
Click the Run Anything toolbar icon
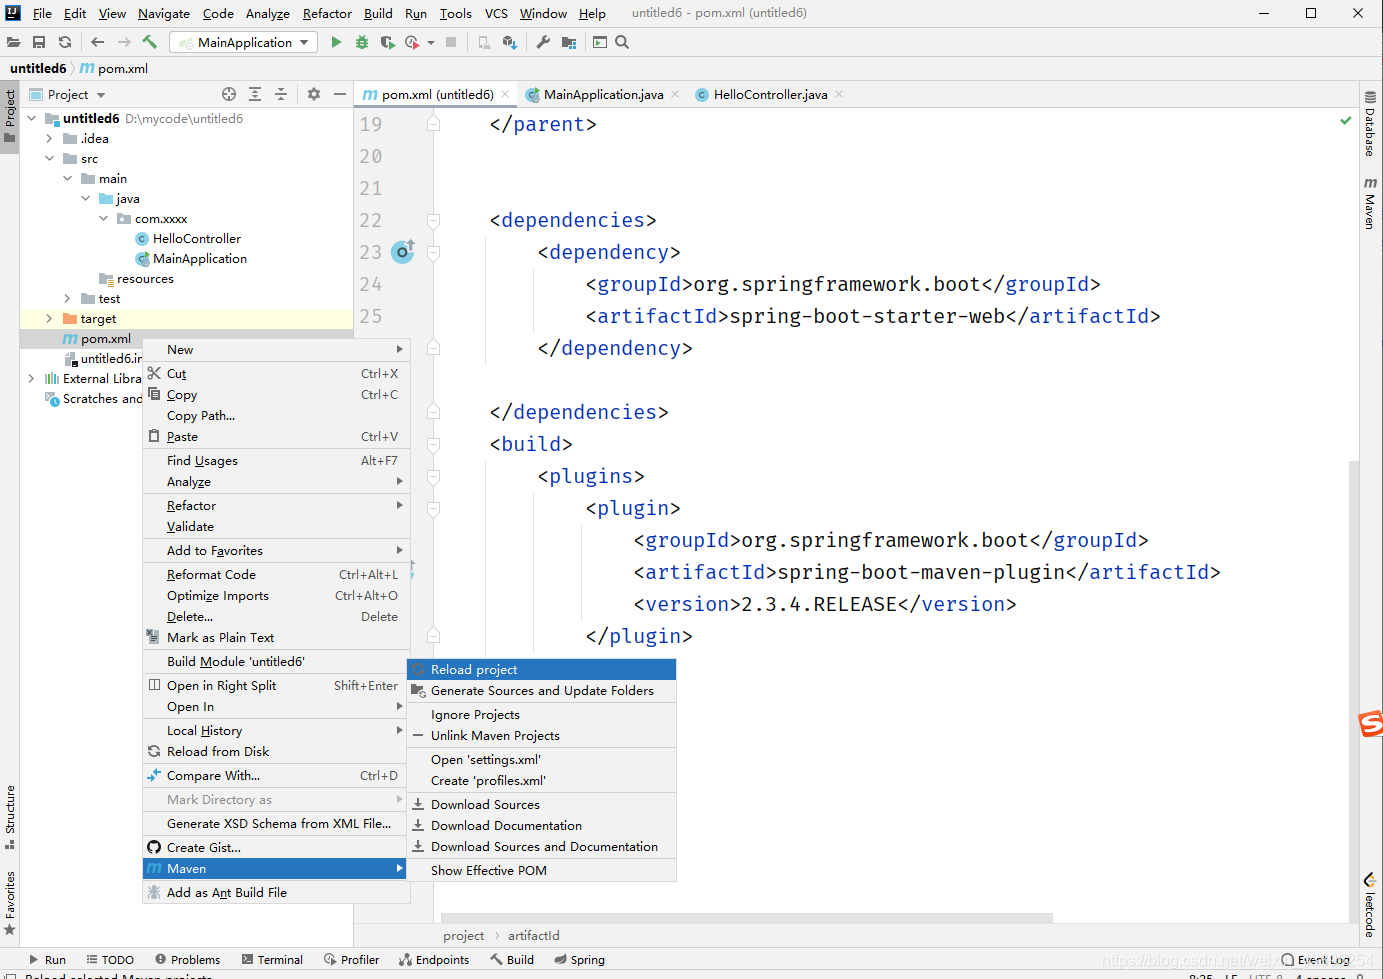[600, 42]
